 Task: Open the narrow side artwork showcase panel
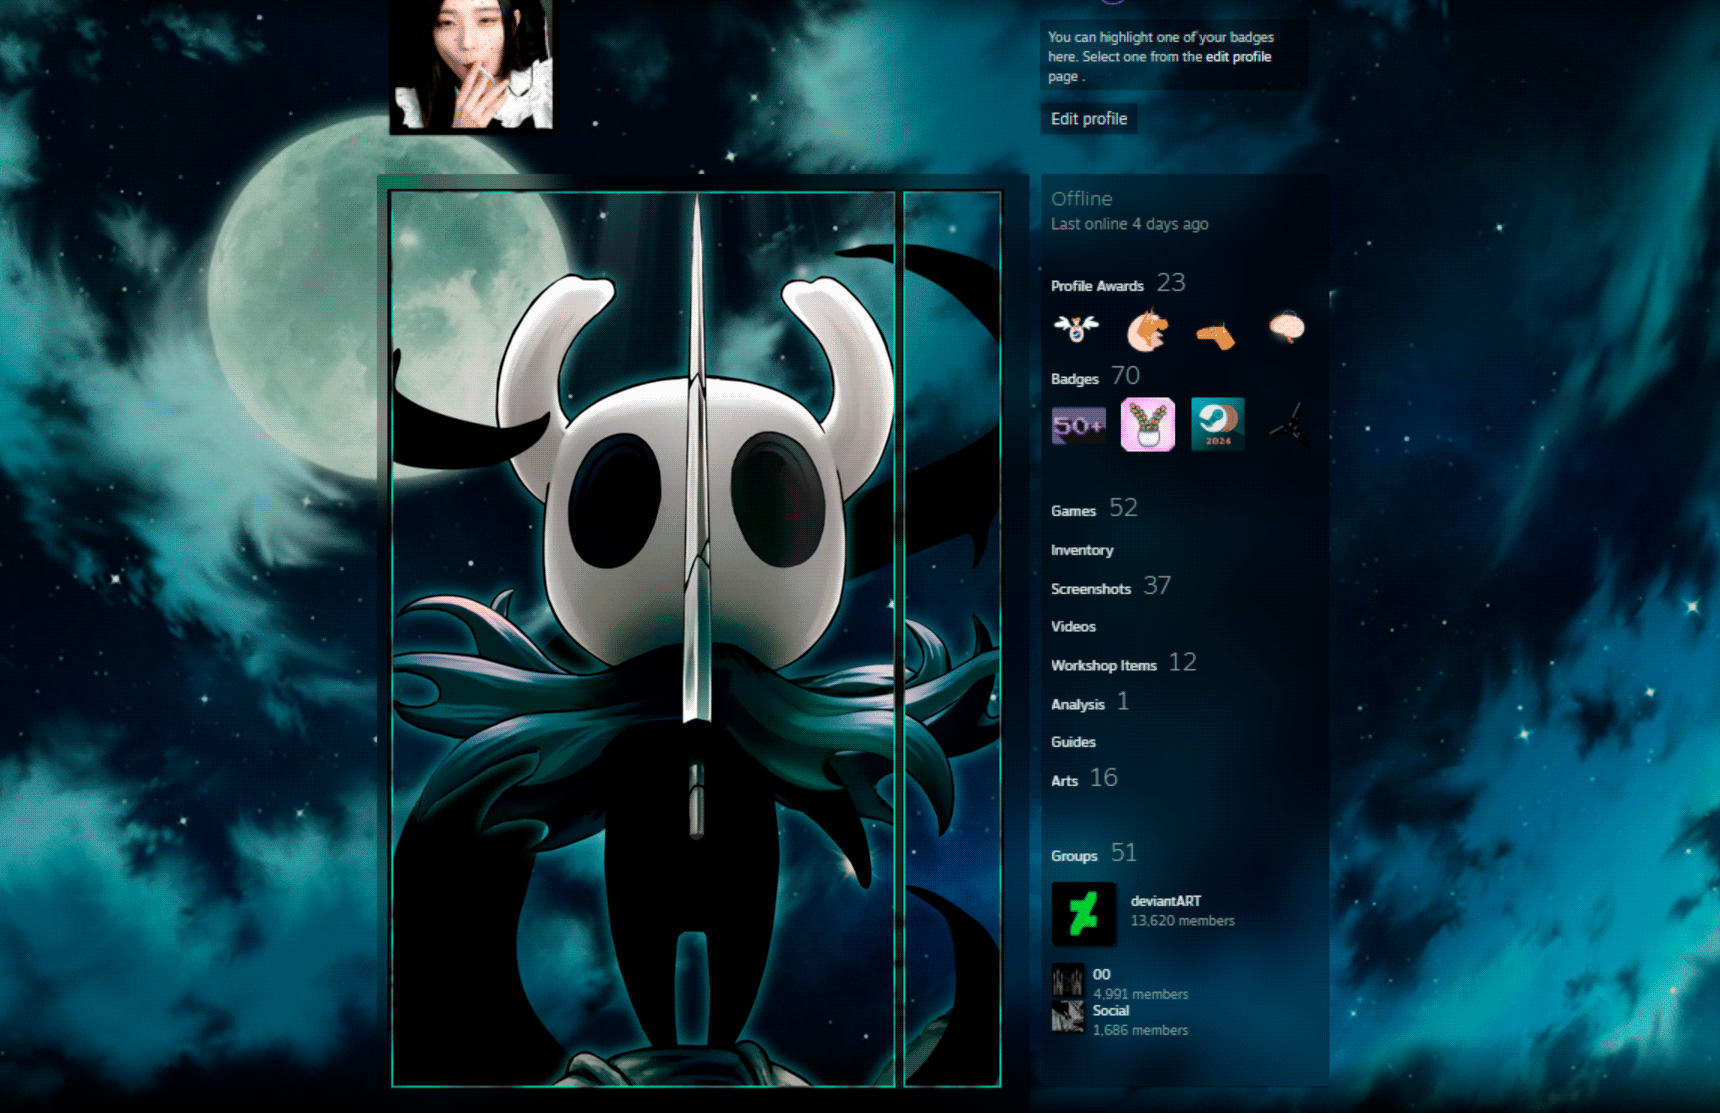pyautogui.click(x=952, y=638)
